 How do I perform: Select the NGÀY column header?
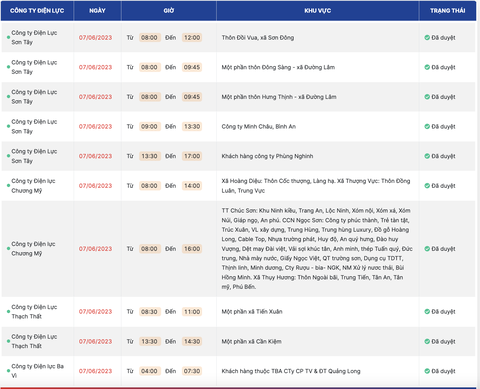coord(97,11)
